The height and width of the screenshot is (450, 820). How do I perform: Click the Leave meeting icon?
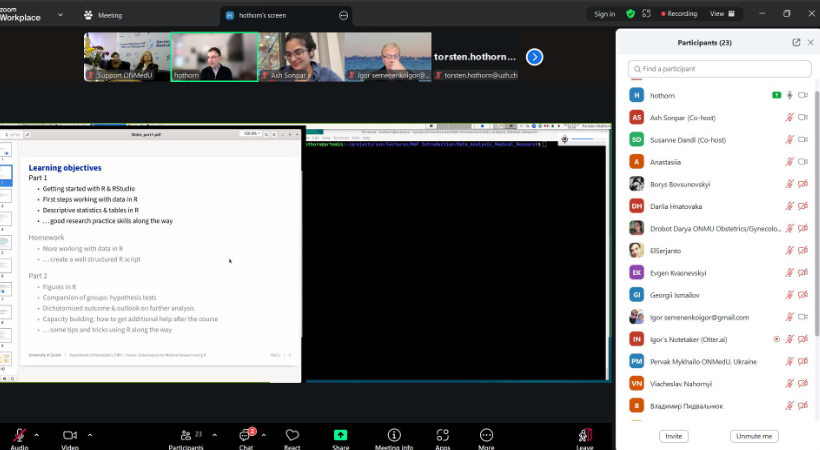pos(585,435)
